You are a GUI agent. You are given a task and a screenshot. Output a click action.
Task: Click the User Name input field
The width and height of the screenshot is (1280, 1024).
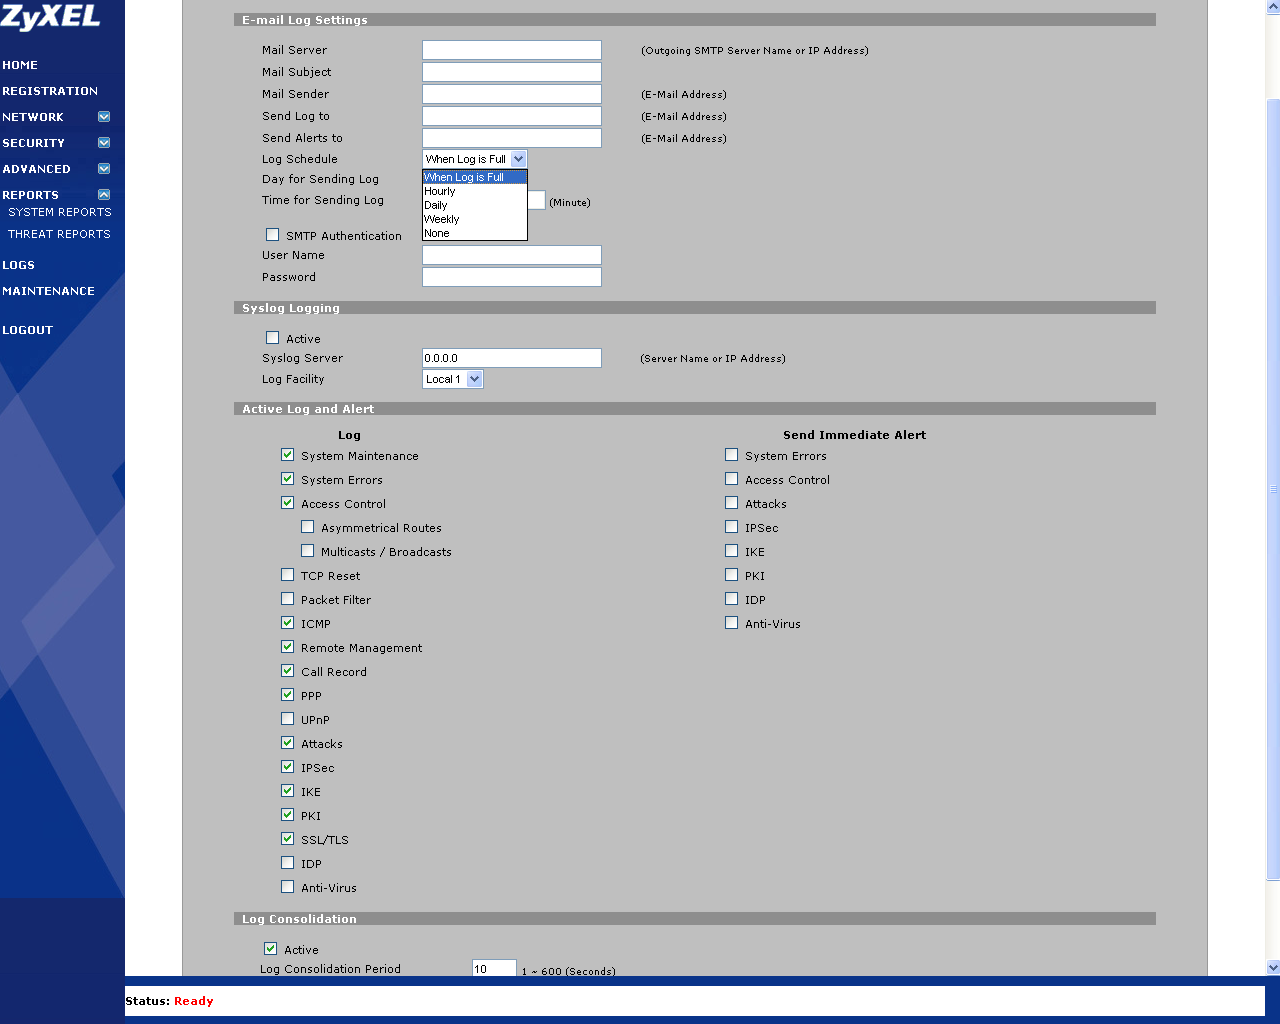coord(512,255)
